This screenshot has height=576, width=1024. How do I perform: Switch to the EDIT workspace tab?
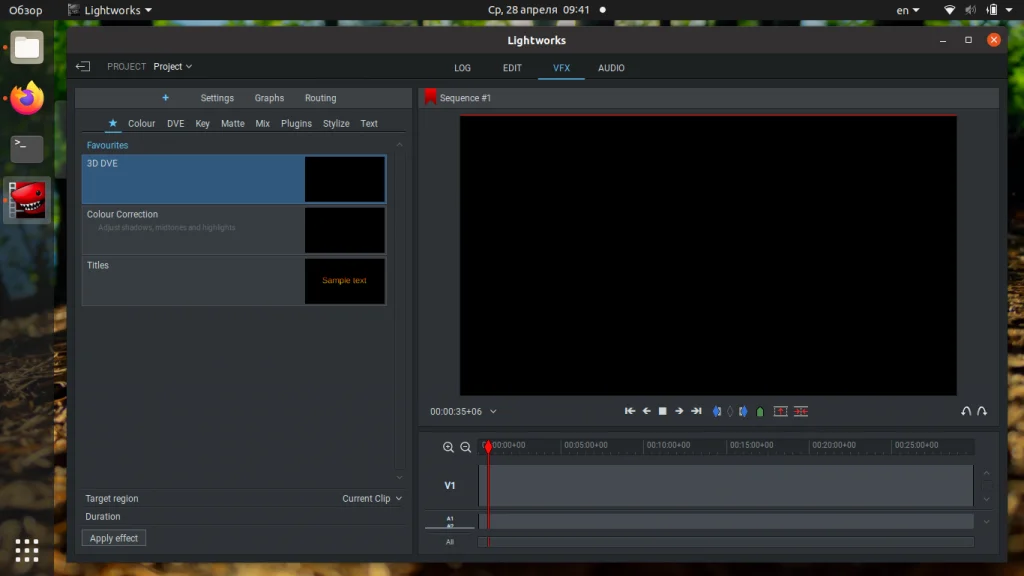tap(512, 68)
